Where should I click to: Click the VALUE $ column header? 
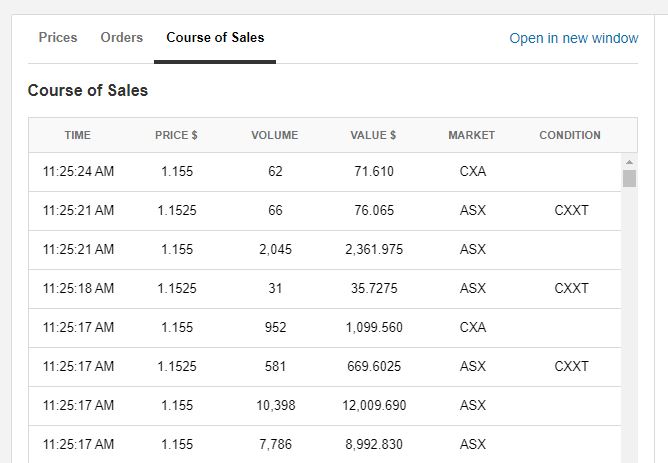click(x=373, y=135)
